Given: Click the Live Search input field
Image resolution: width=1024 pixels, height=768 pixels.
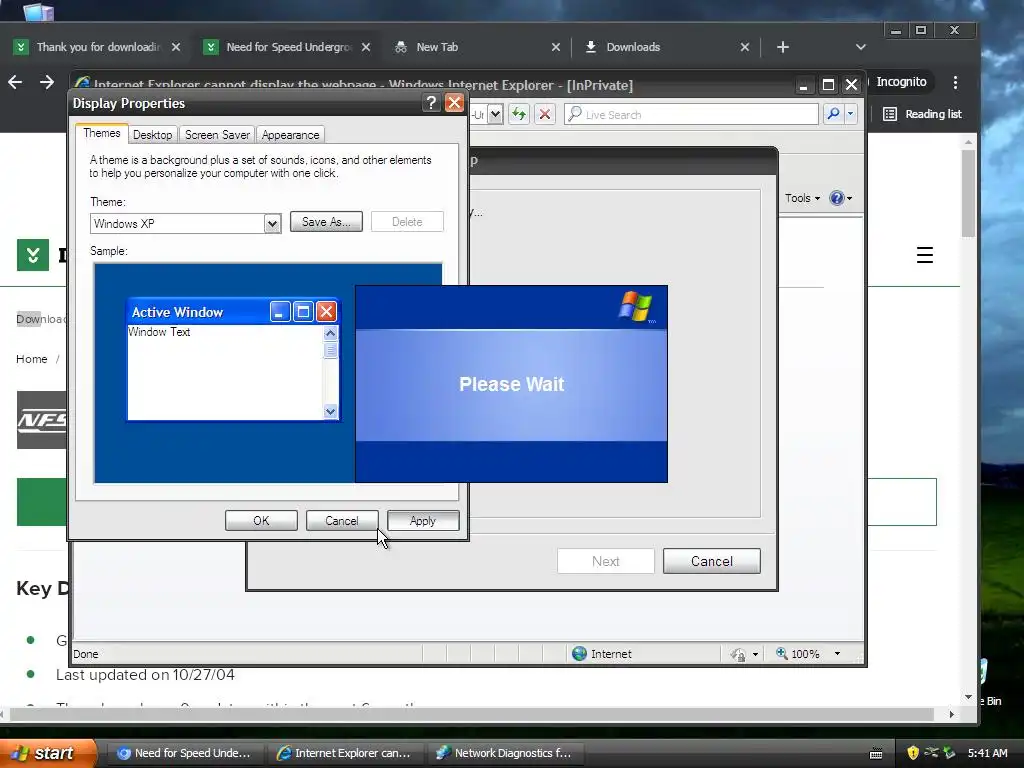Looking at the screenshot, I should 692,114.
